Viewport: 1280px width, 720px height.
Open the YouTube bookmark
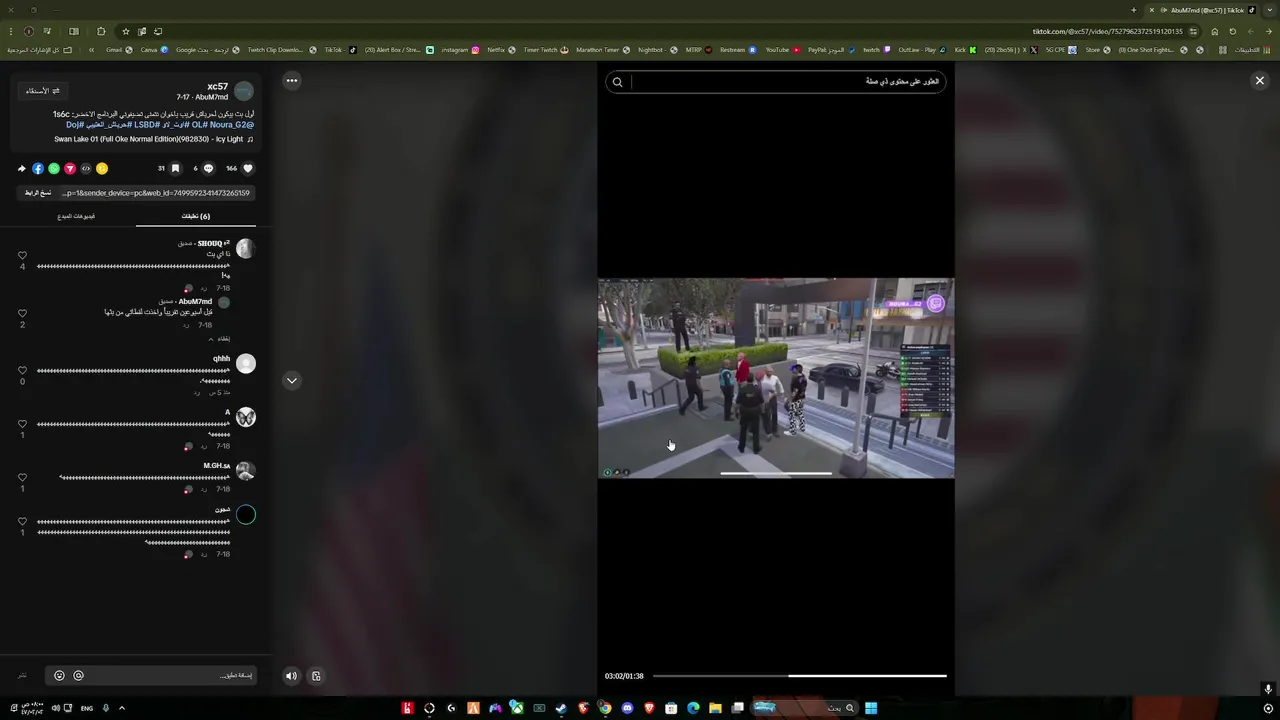(782, 49)
